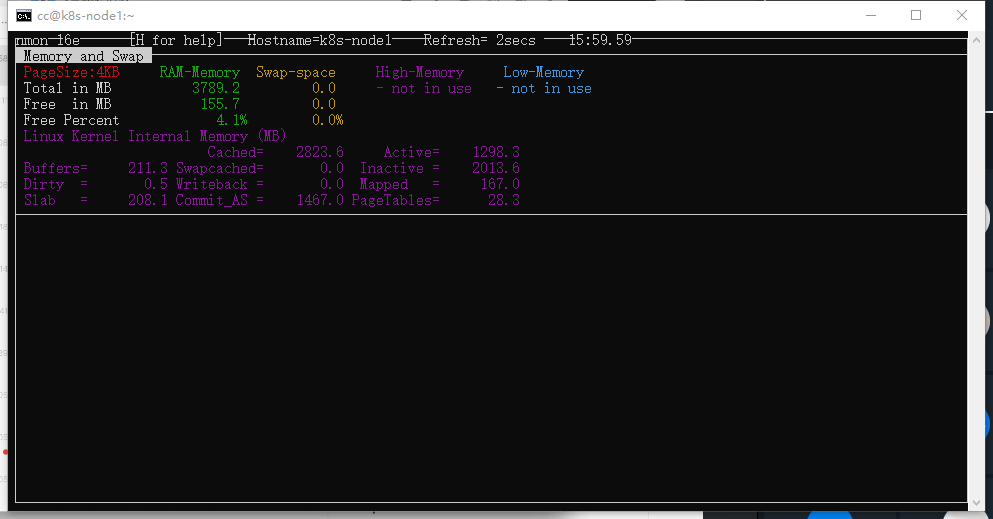Click swap free percent 0.0%

coord(327,120)
